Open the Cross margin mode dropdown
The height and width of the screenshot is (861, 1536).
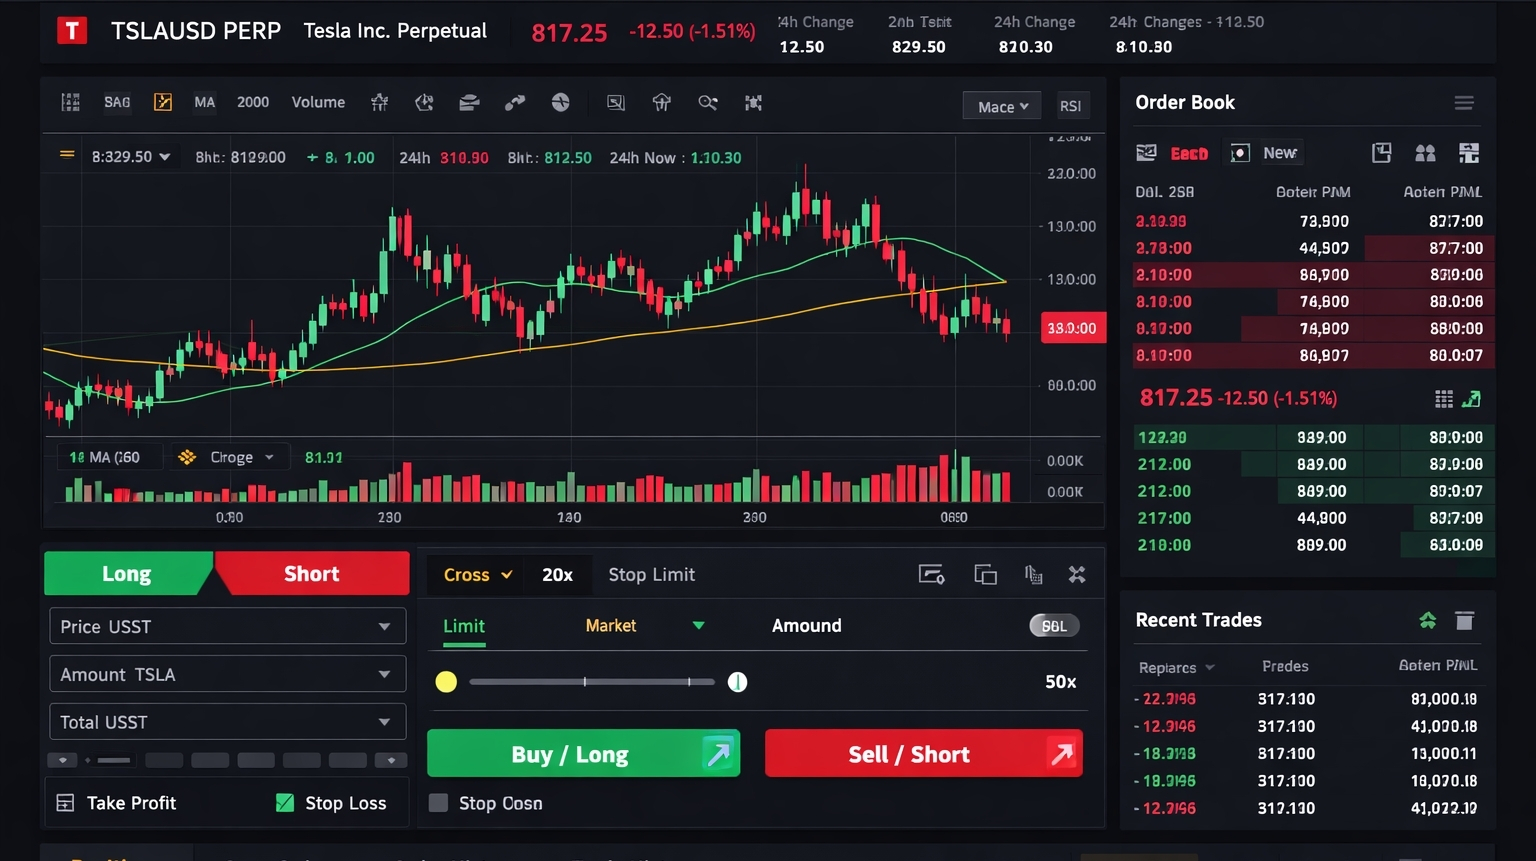tap(478, 575)
